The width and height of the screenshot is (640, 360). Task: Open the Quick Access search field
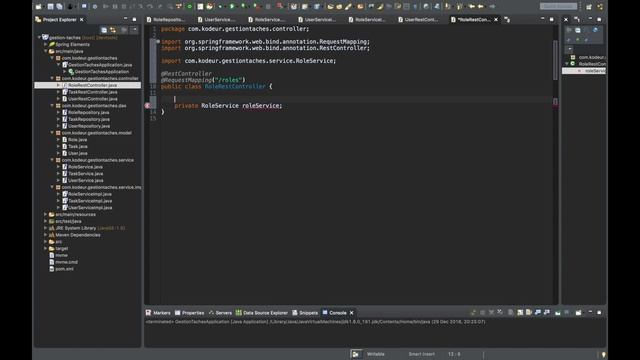pyautogui.click(x=558, y=7)
